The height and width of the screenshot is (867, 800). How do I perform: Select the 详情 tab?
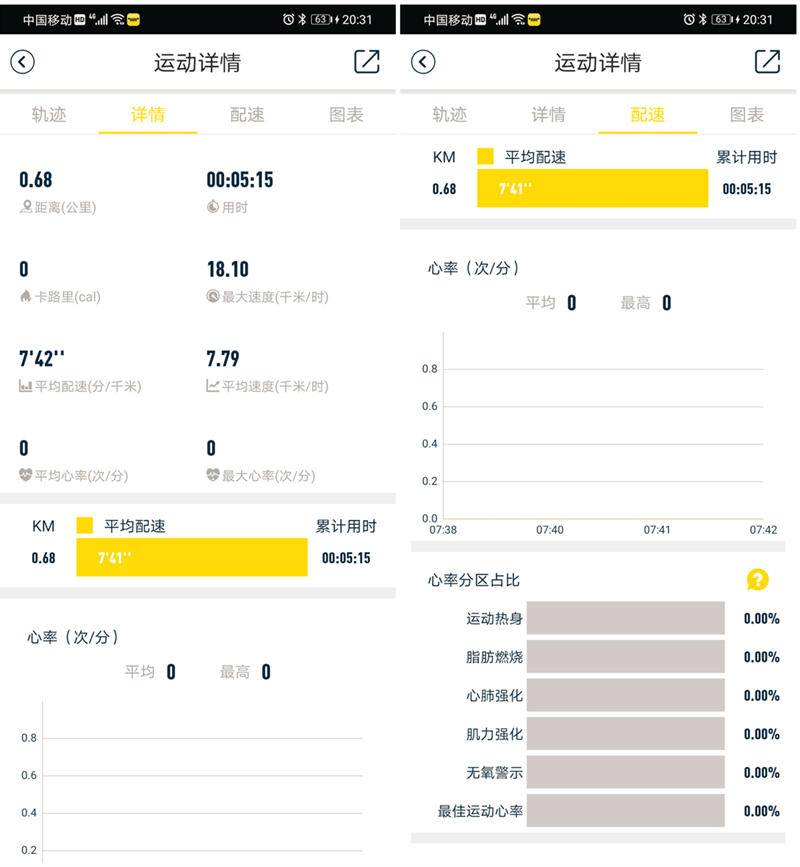pos(147,115)
